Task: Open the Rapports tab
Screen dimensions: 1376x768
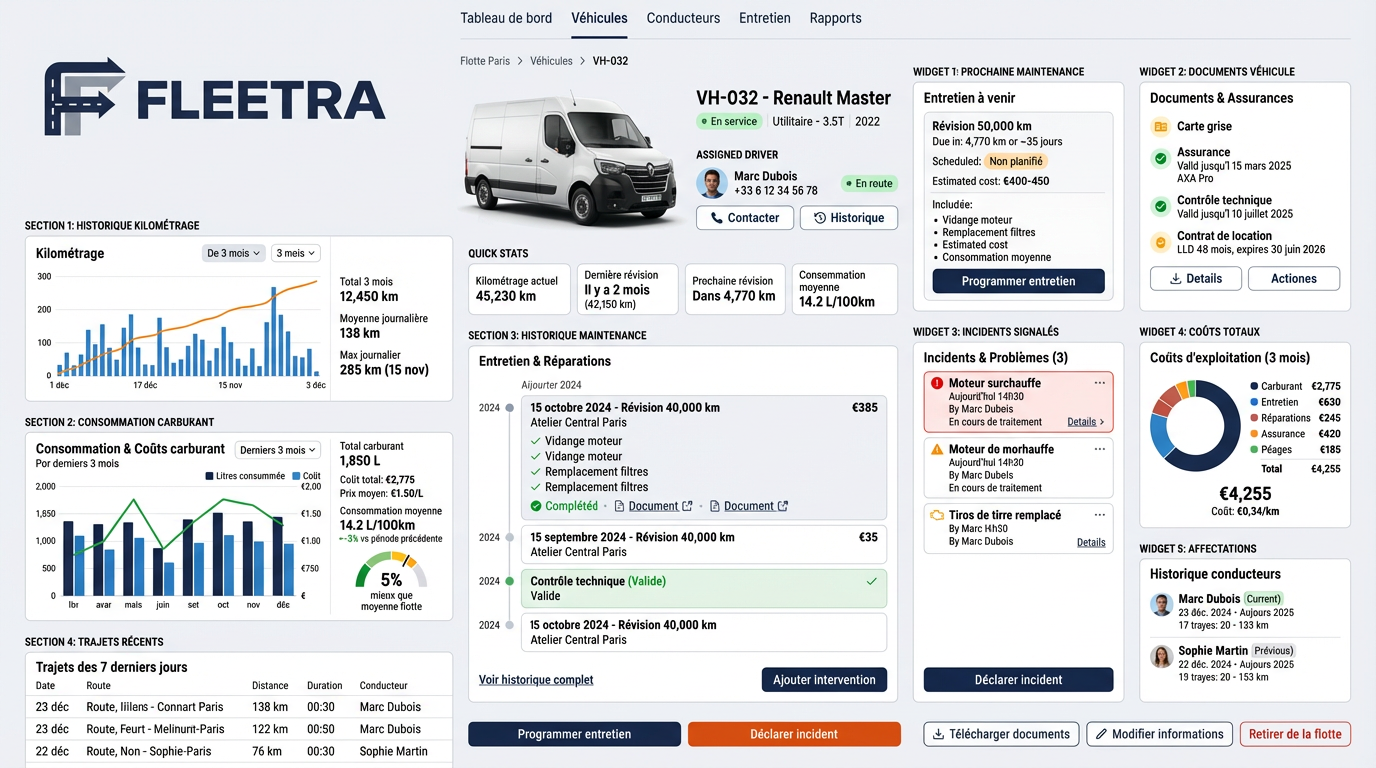Action: (836, 18)
